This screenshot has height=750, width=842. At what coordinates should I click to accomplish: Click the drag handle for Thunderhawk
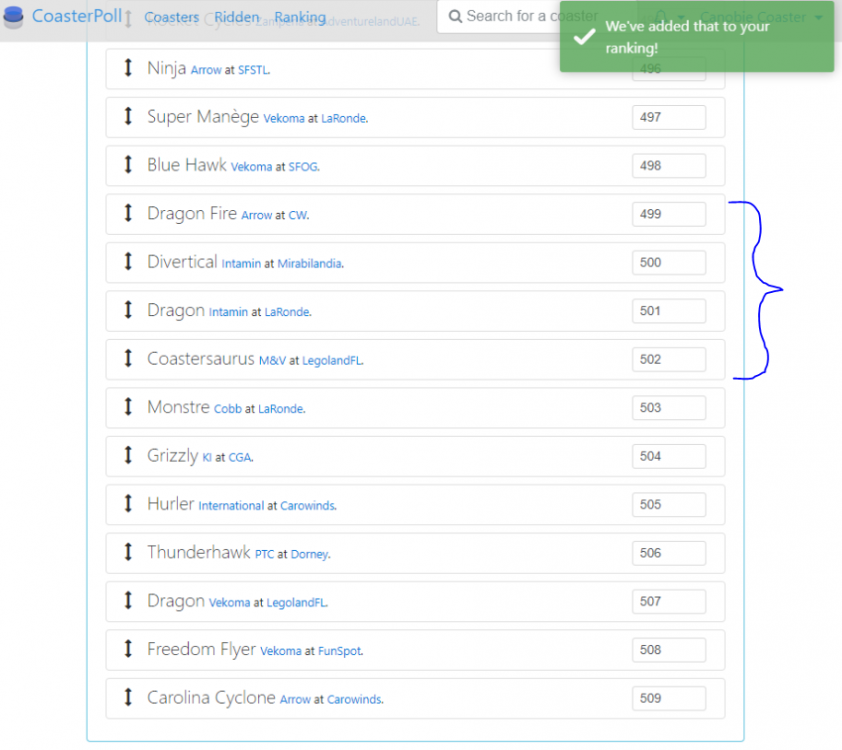[x=128, y=553]
